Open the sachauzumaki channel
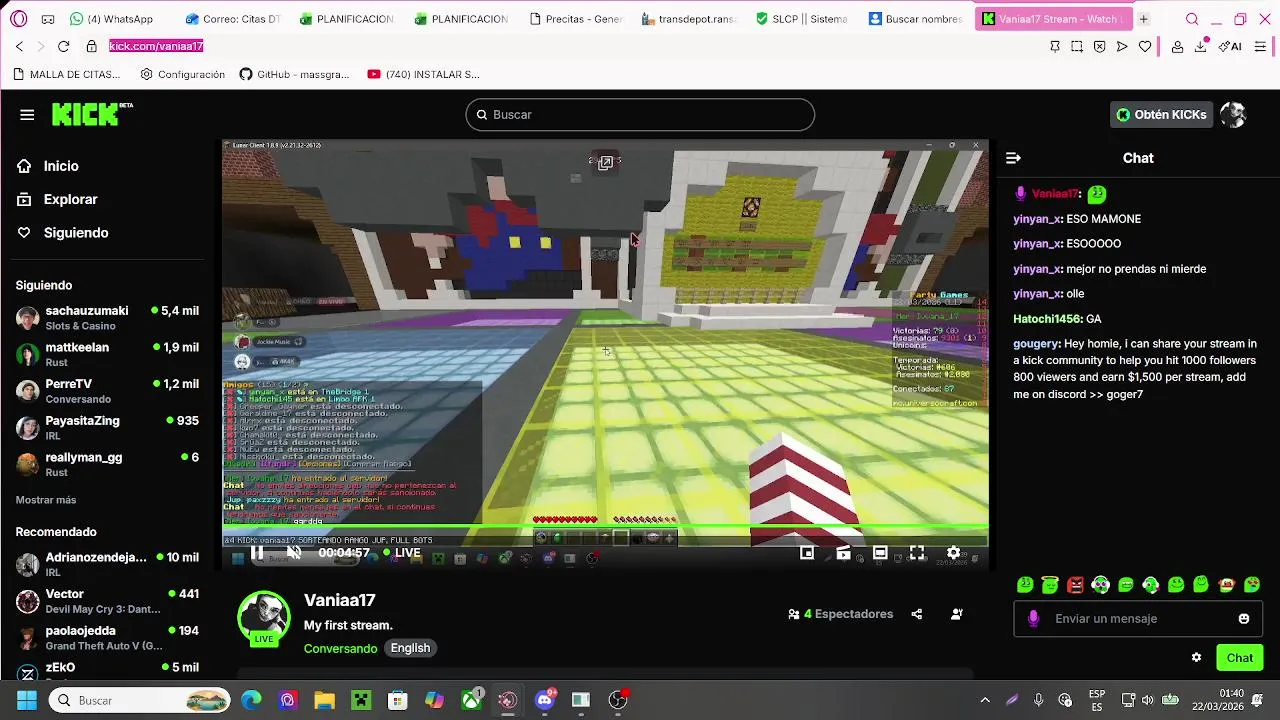 pyautogui.click(x=107, y=318)
